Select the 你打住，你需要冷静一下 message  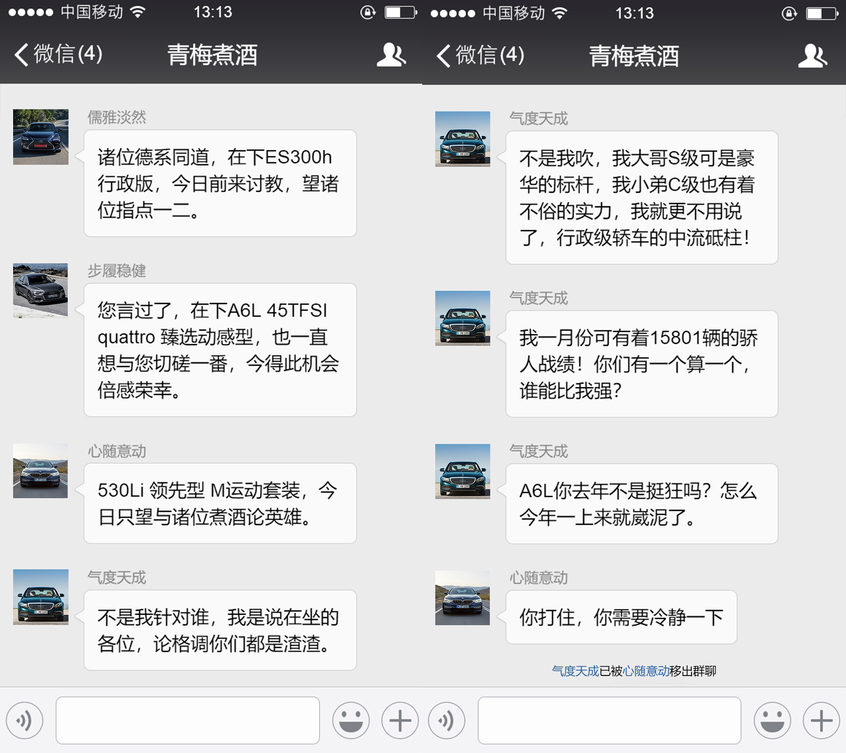coord(621,617)
